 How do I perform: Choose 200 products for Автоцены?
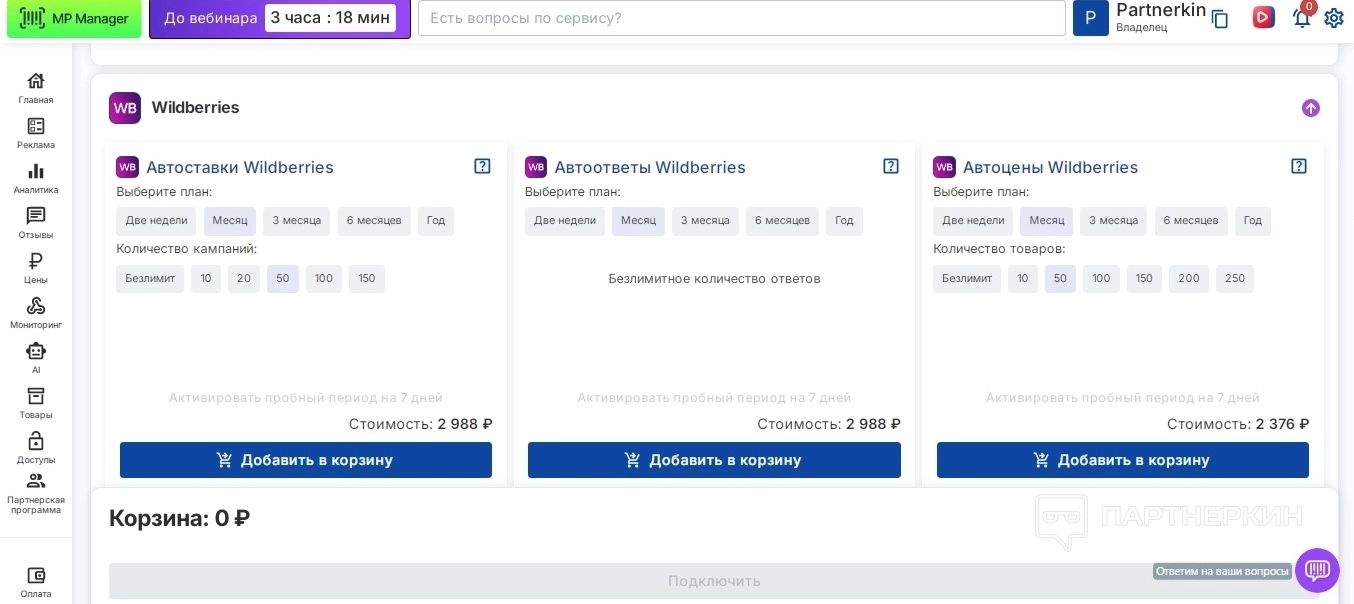pos(1189,279)
